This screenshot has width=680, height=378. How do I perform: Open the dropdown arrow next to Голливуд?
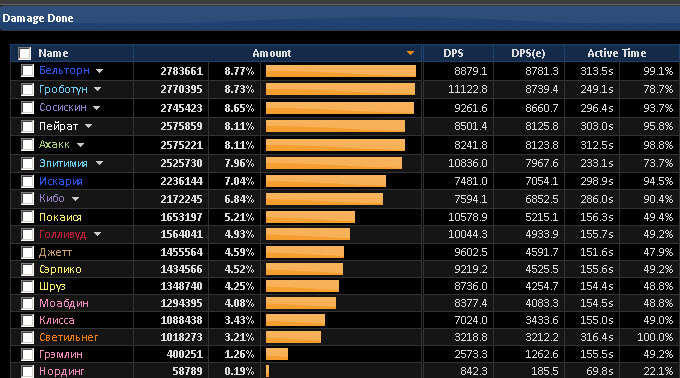tap(97, 234)
